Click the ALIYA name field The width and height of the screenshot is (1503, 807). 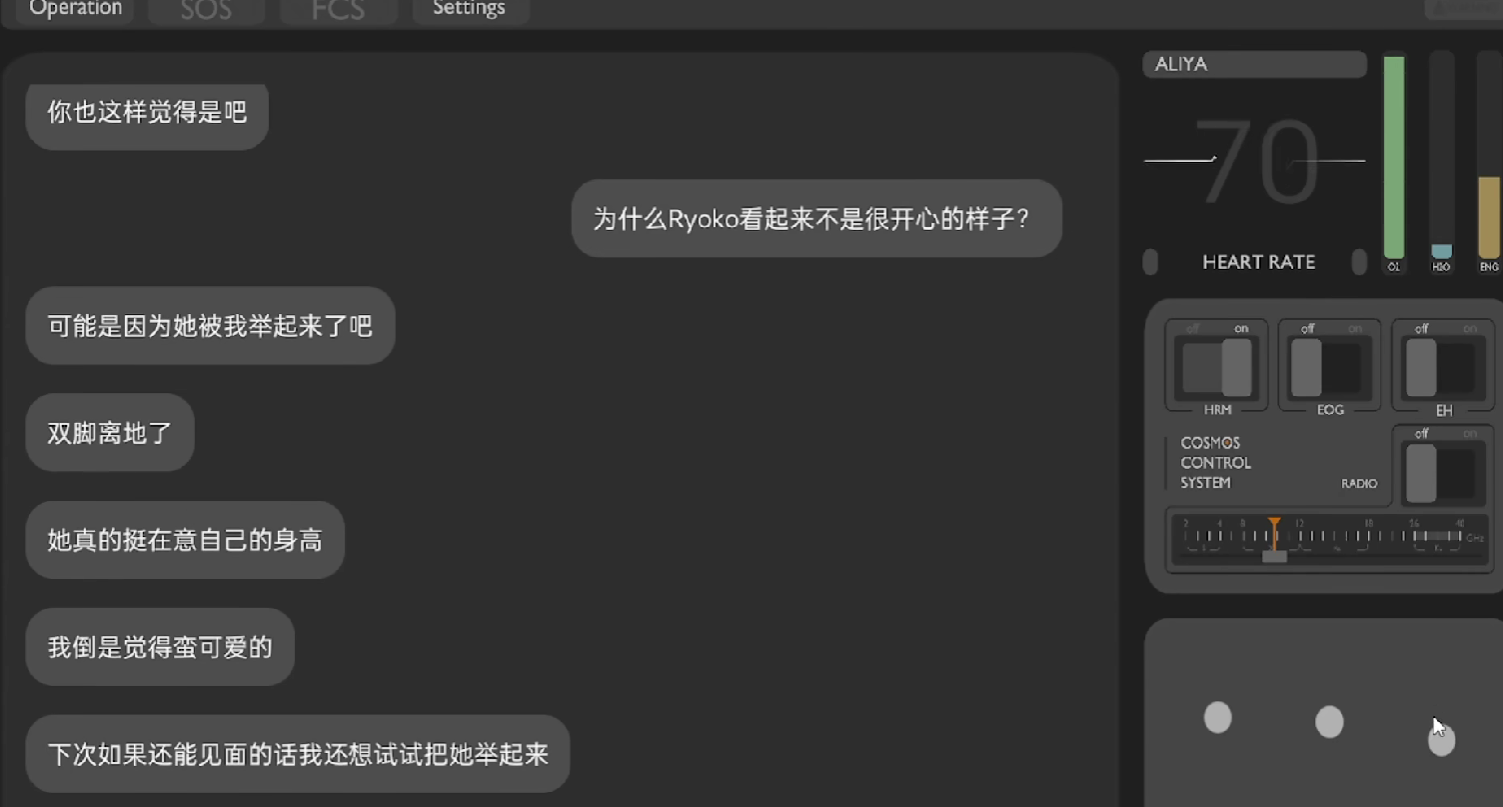pyautogui.click(x=1255, y=64)
